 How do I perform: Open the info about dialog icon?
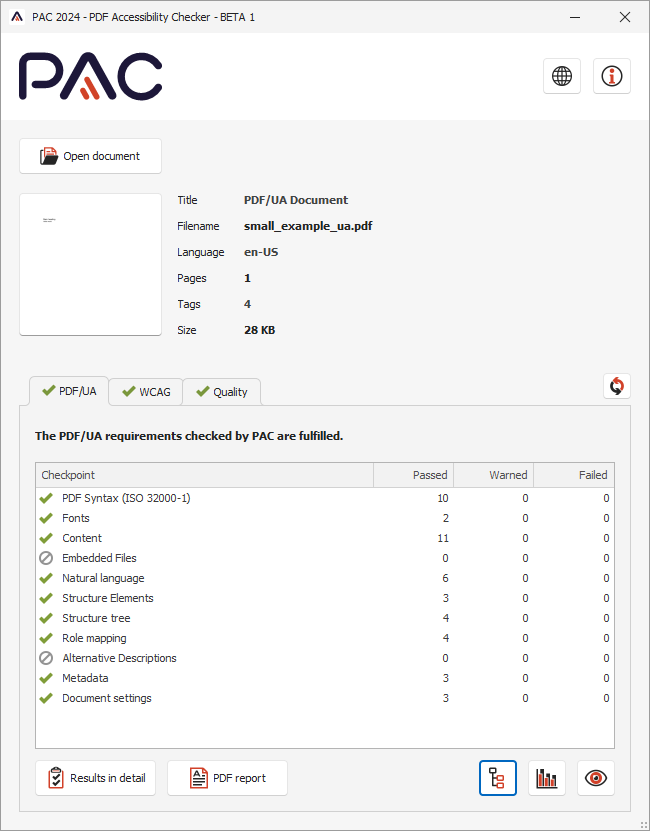(x=612, y=76)
